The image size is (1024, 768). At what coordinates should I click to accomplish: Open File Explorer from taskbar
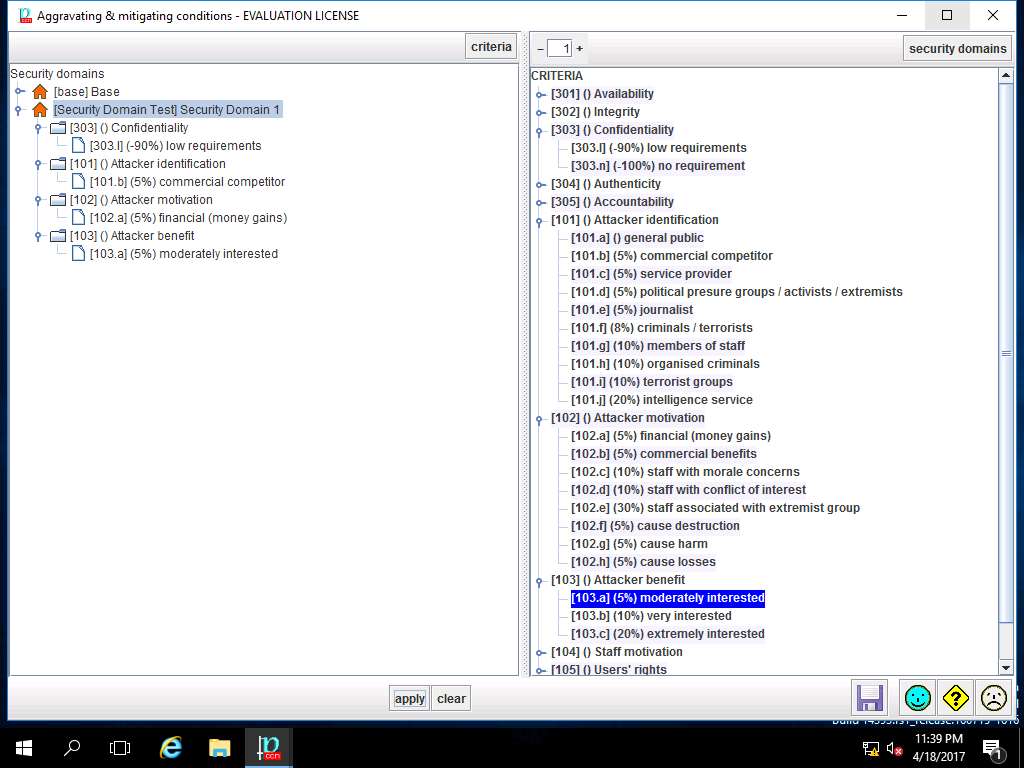coord(219,748)
